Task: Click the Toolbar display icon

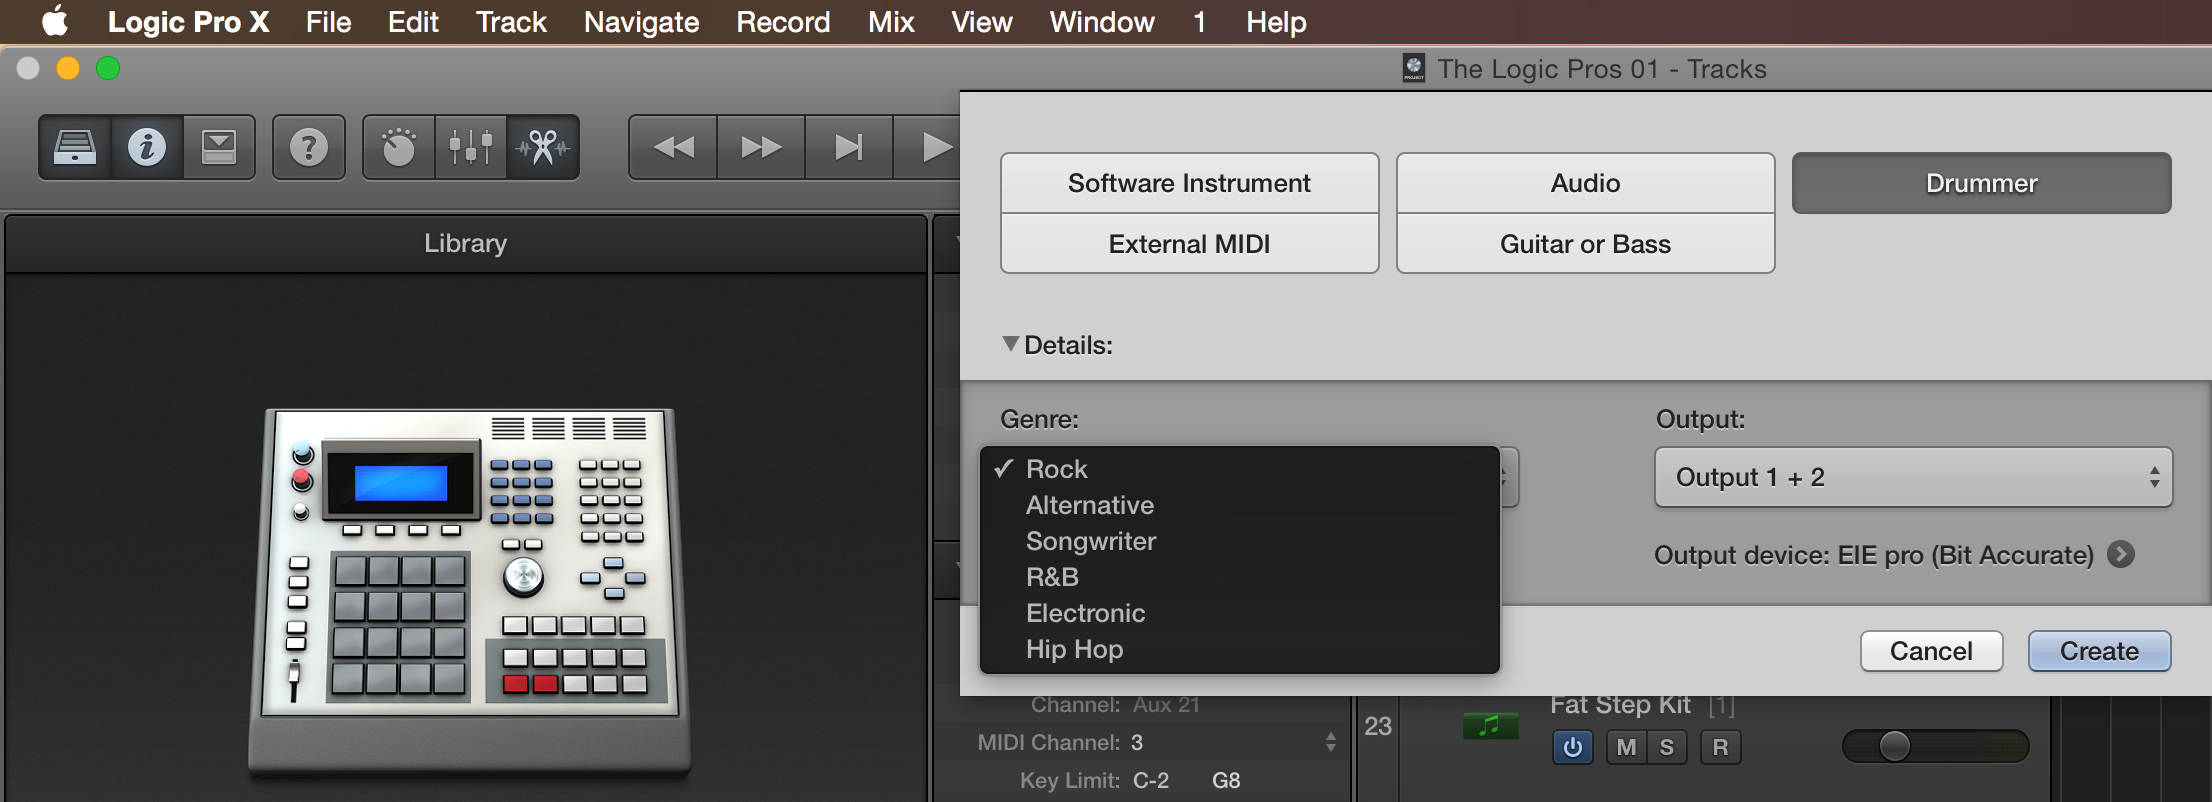Action: point(219,148)
